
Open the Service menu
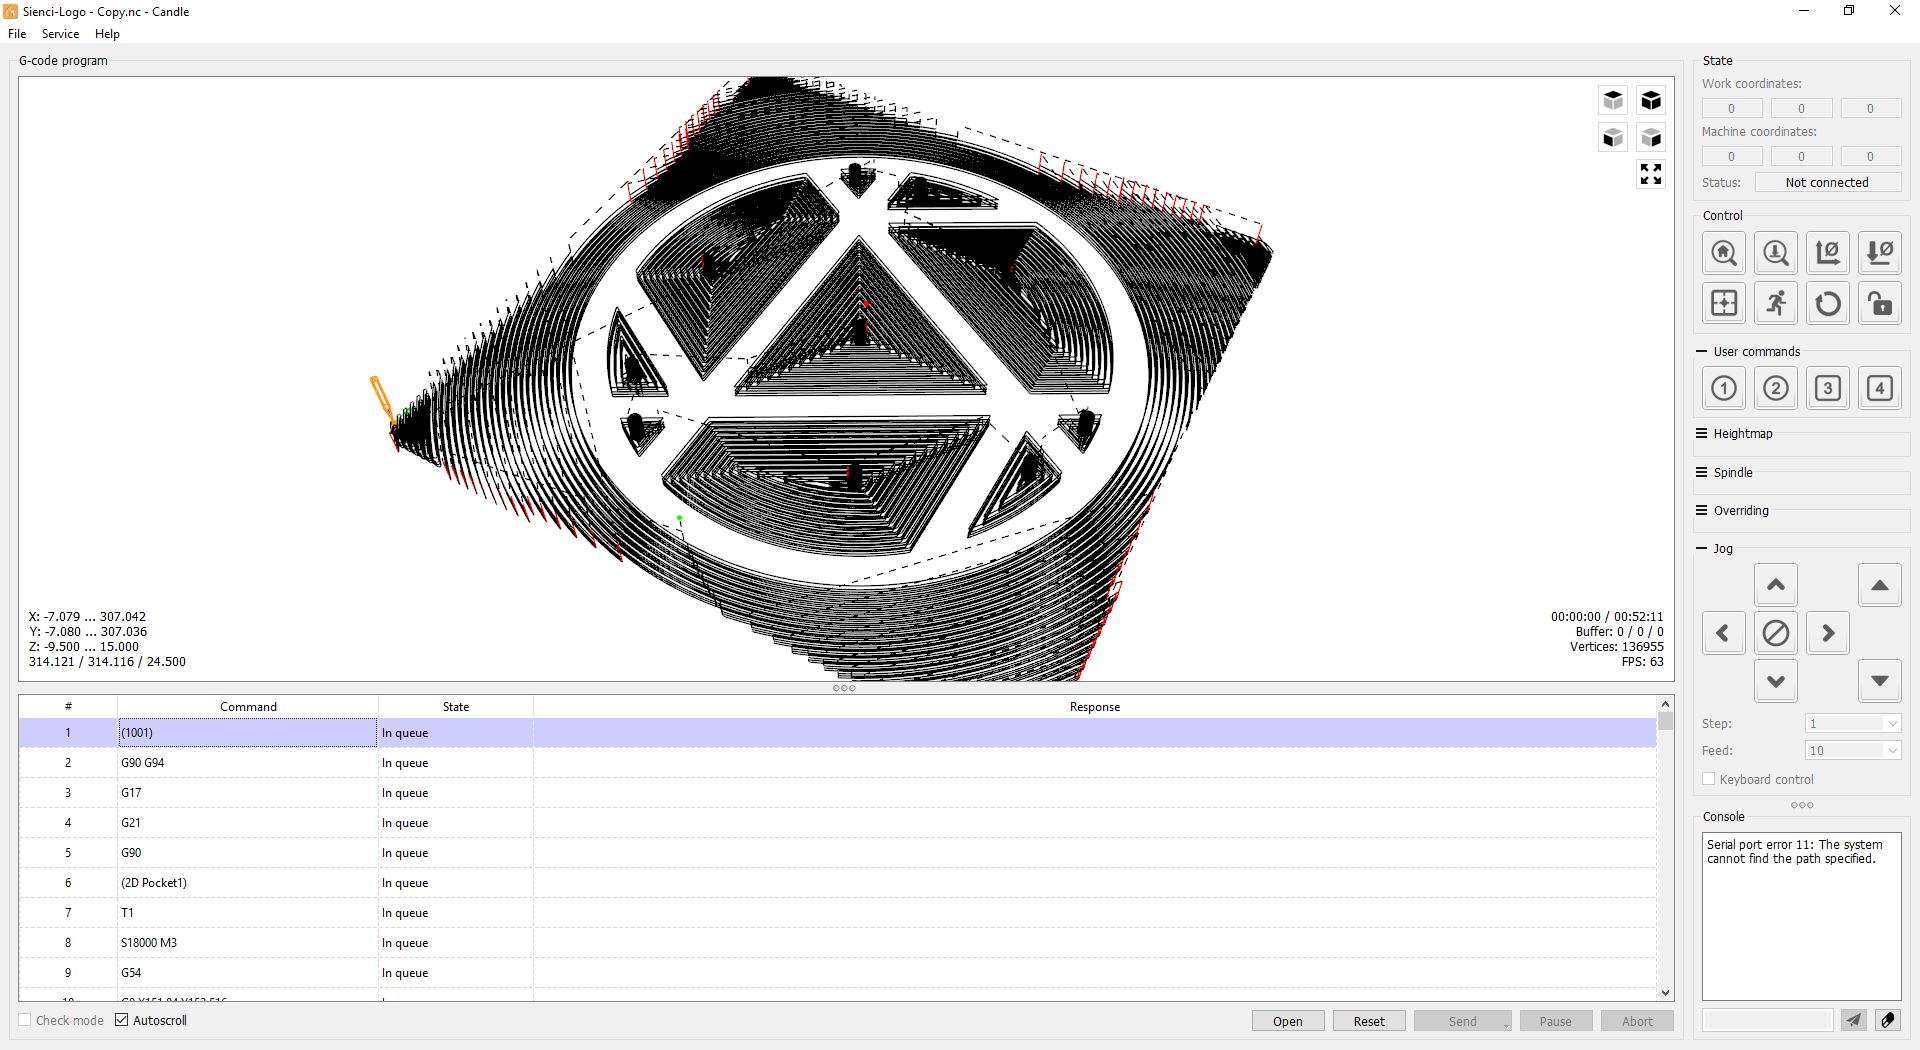point(60,34)
